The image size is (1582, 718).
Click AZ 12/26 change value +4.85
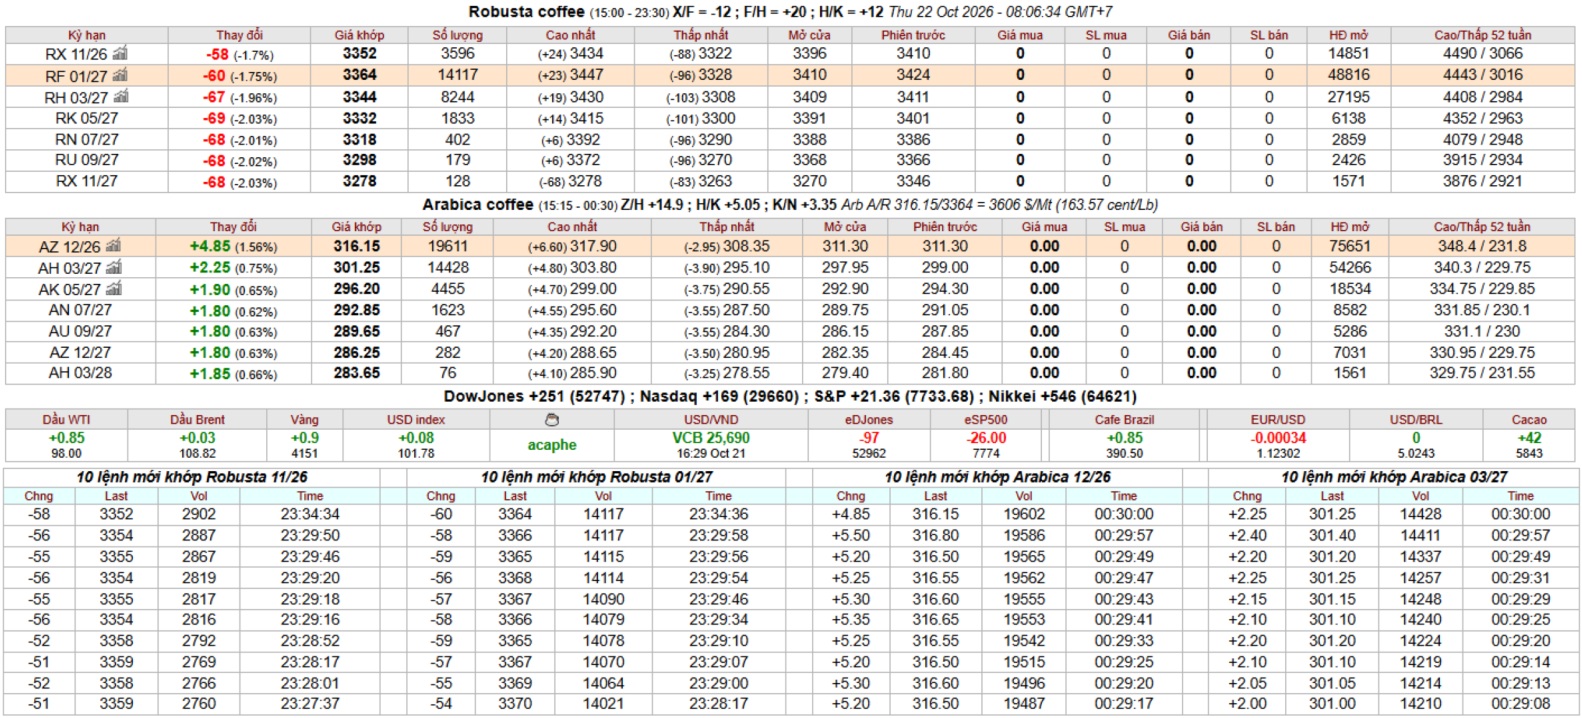210,246
